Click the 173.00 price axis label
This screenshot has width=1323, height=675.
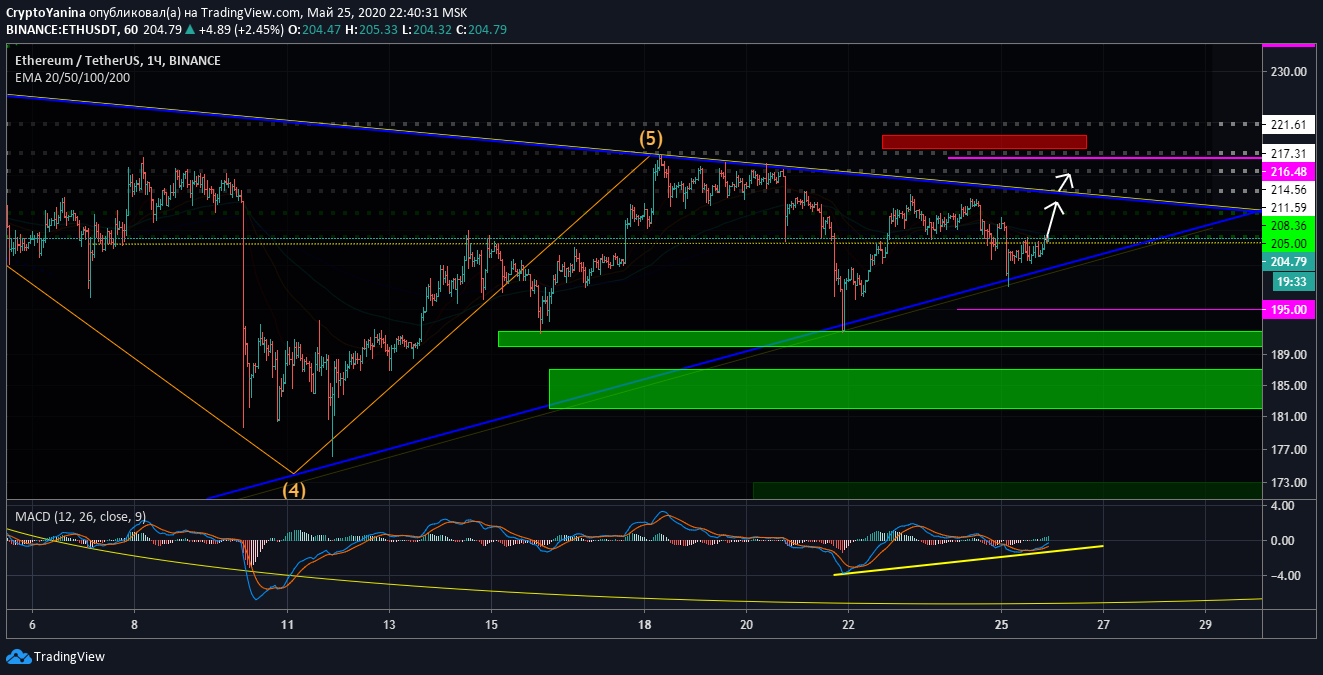pos(1289,483)
